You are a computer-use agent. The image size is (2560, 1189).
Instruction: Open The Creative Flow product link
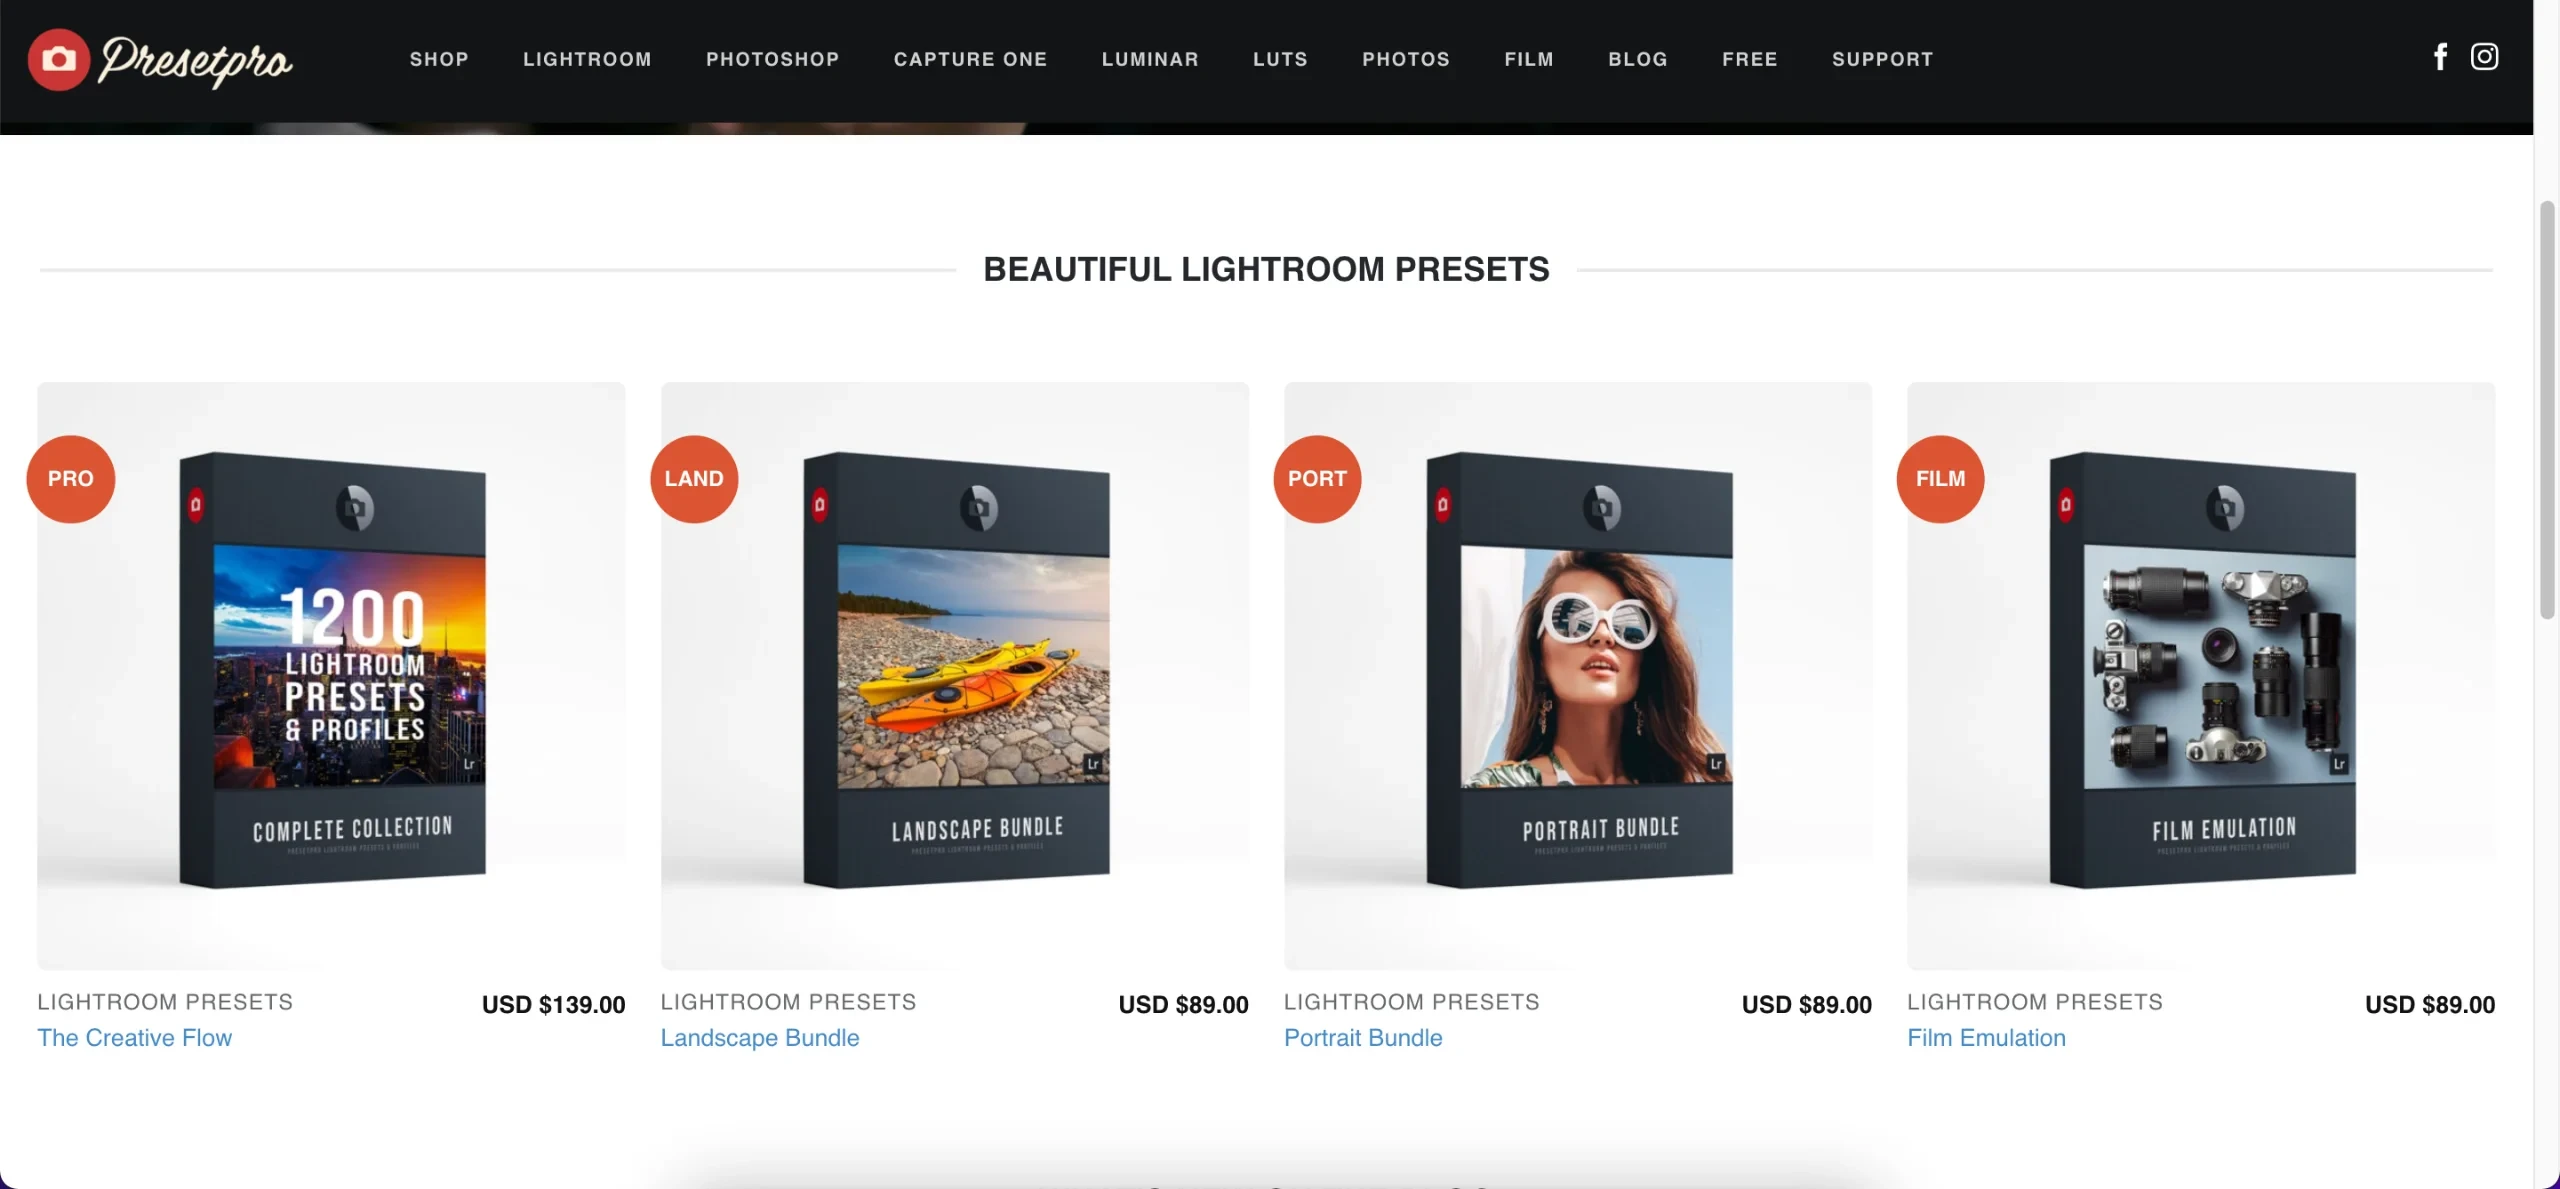tap(135, 1038)
